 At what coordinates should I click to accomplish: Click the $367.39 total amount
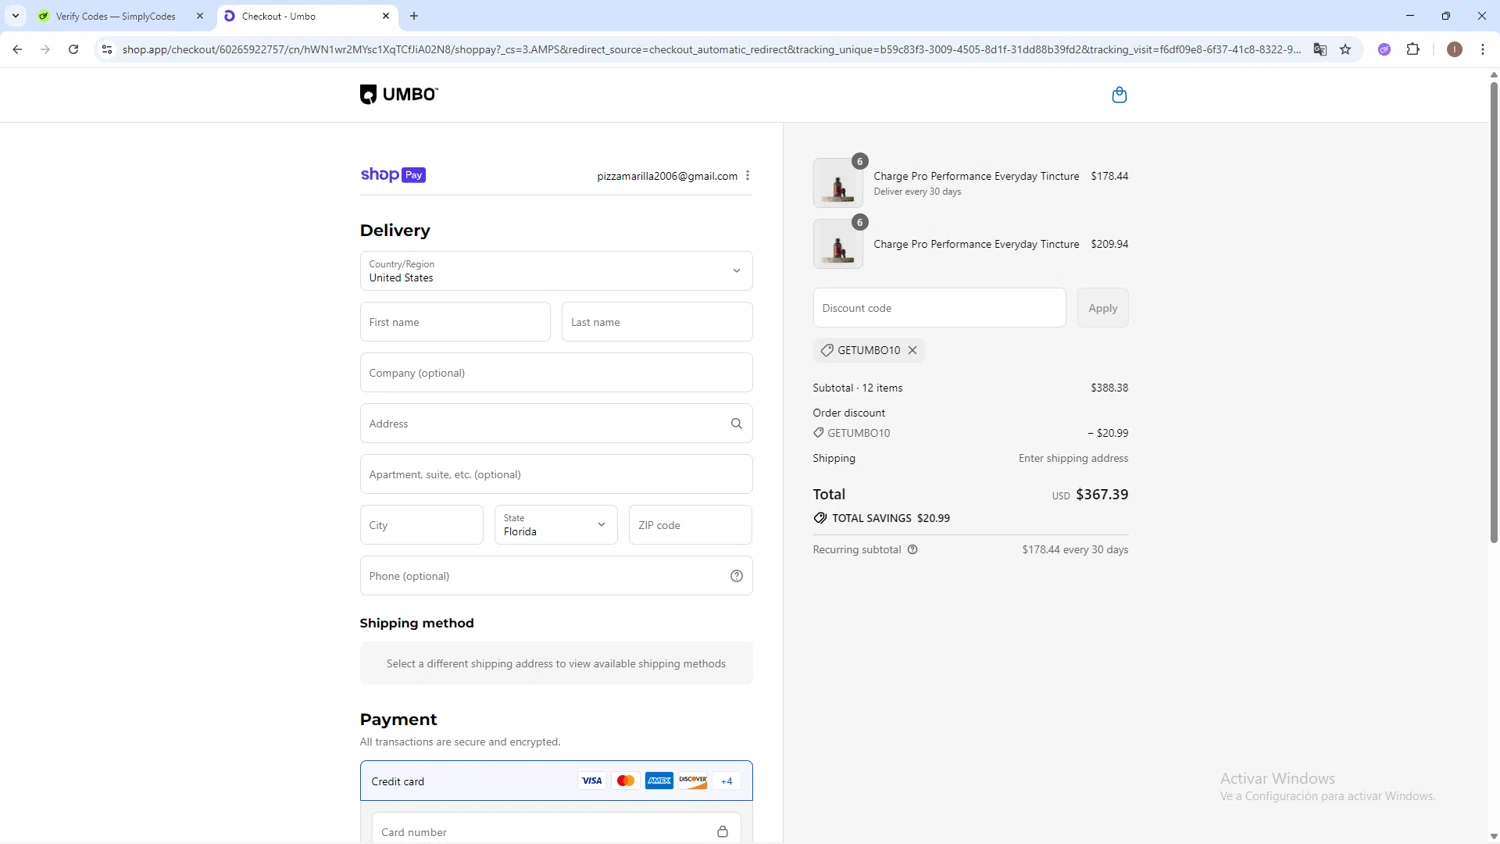[1102, 494]
